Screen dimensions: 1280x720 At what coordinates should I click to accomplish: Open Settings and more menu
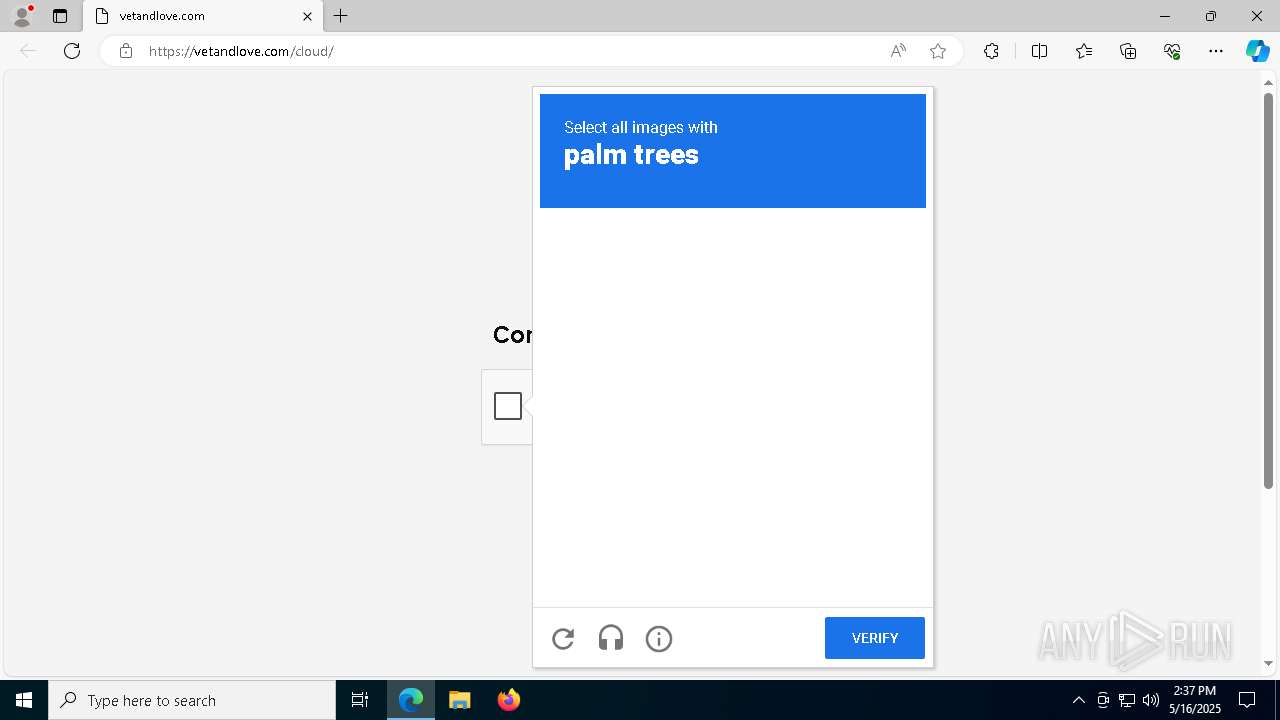pos(1216,51)
